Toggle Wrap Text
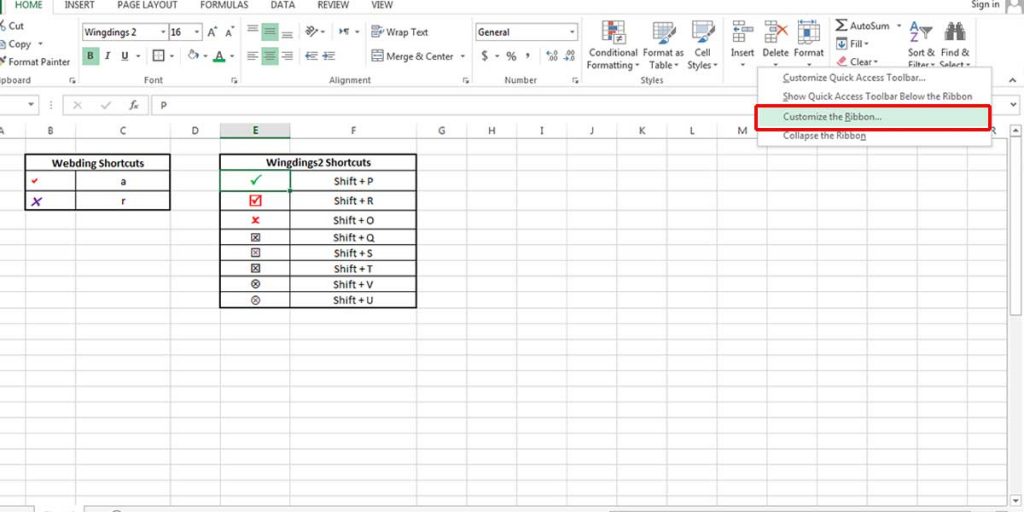Screen dimensions: 1024x512 pyautogui.click(x=400, y=32)
